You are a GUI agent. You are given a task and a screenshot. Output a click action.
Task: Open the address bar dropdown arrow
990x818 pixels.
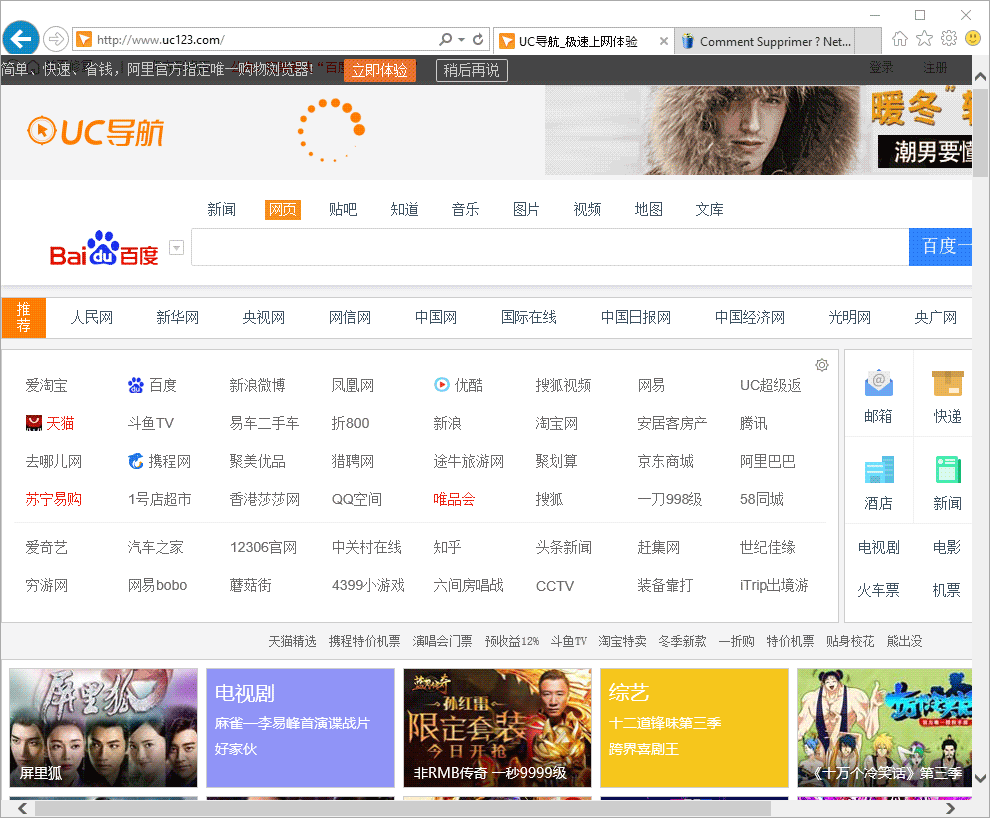point(462,39)
